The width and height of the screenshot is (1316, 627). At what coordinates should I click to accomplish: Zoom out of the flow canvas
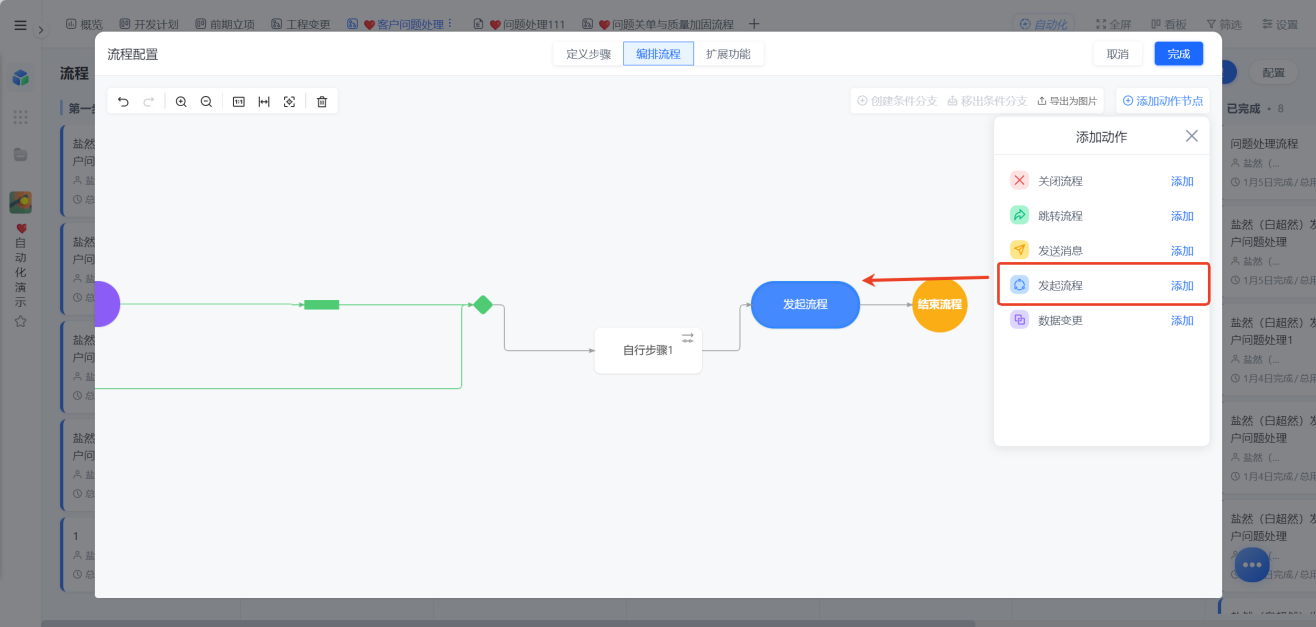(206, 101)
